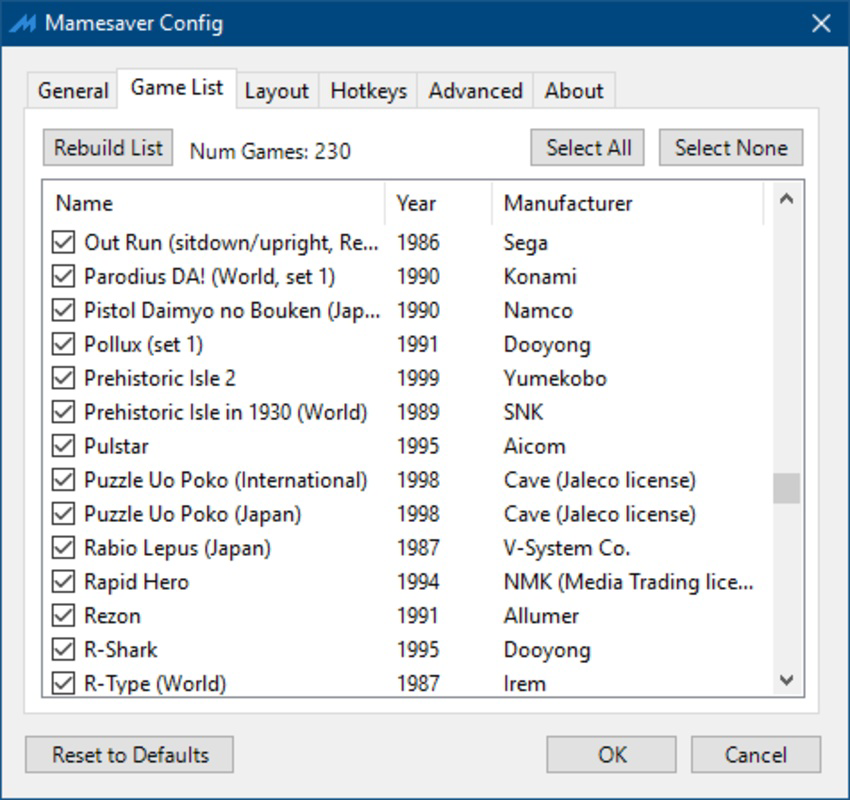Click the Reset to Defaults button
Screen dimensions: 850x800
[x=130, y=754]
